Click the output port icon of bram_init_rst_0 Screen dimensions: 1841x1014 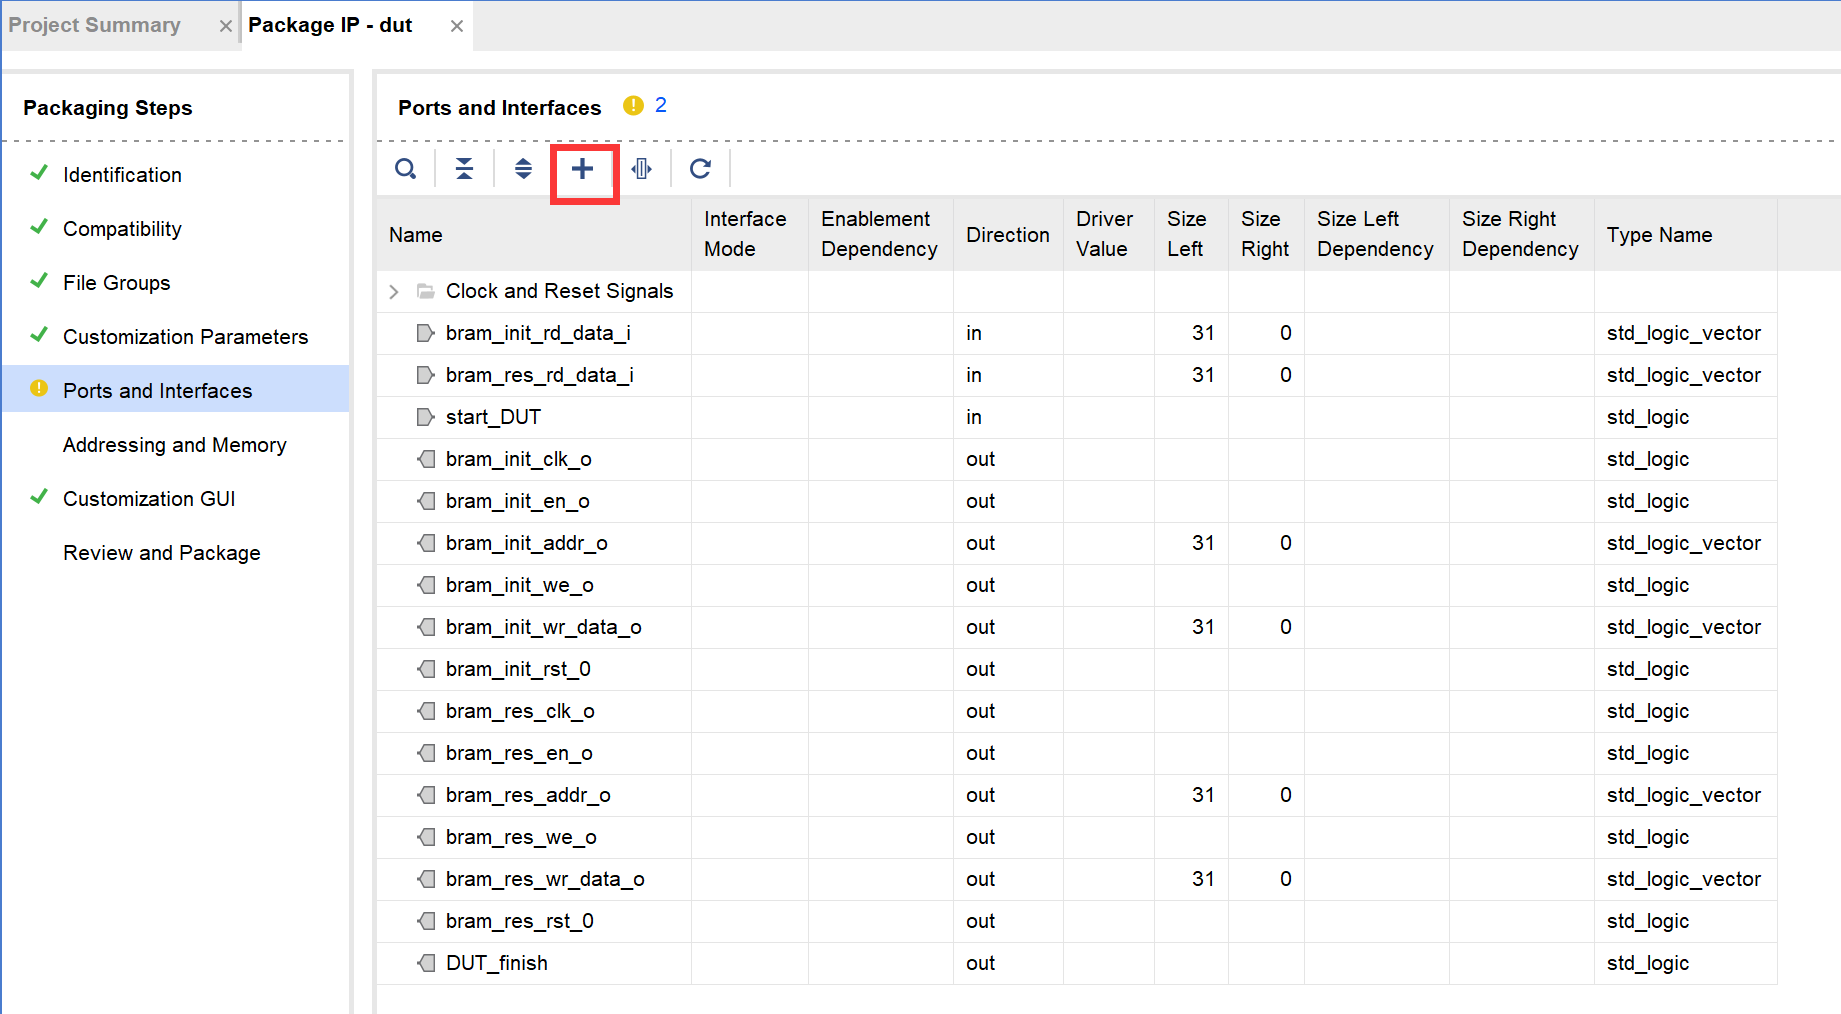tap(426, 669)
